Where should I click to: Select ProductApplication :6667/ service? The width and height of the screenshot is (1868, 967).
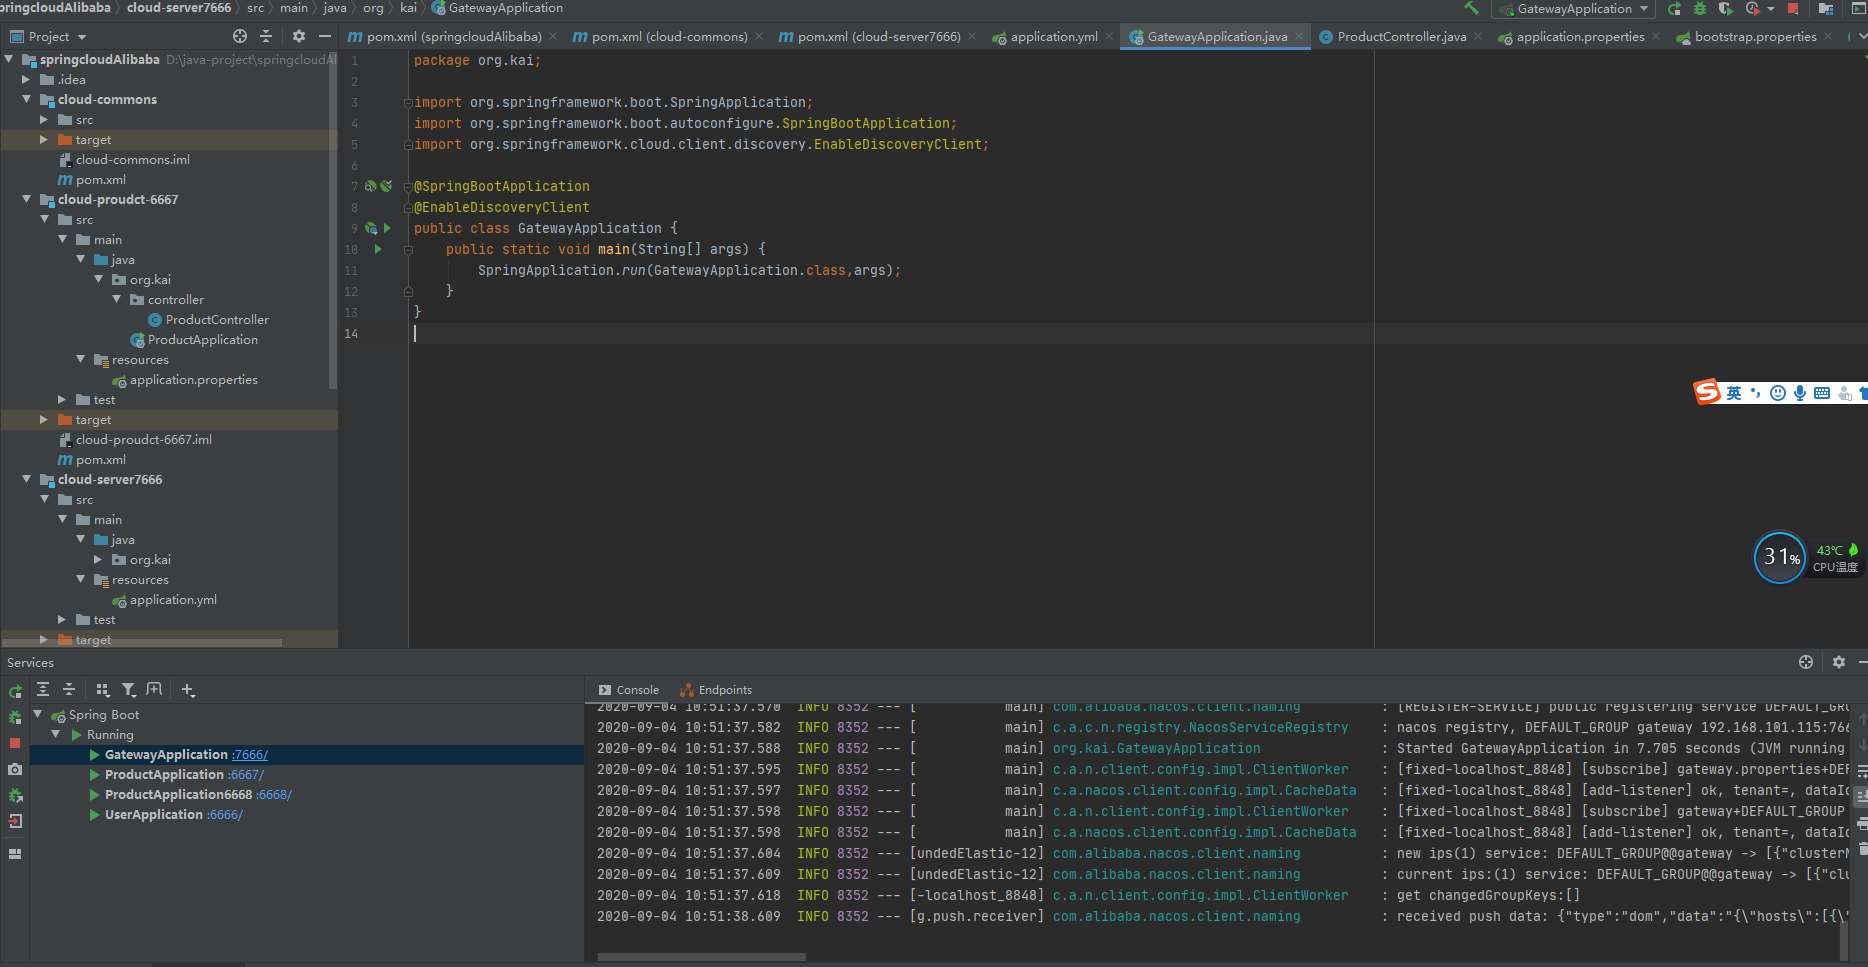[x=184, y=775]
